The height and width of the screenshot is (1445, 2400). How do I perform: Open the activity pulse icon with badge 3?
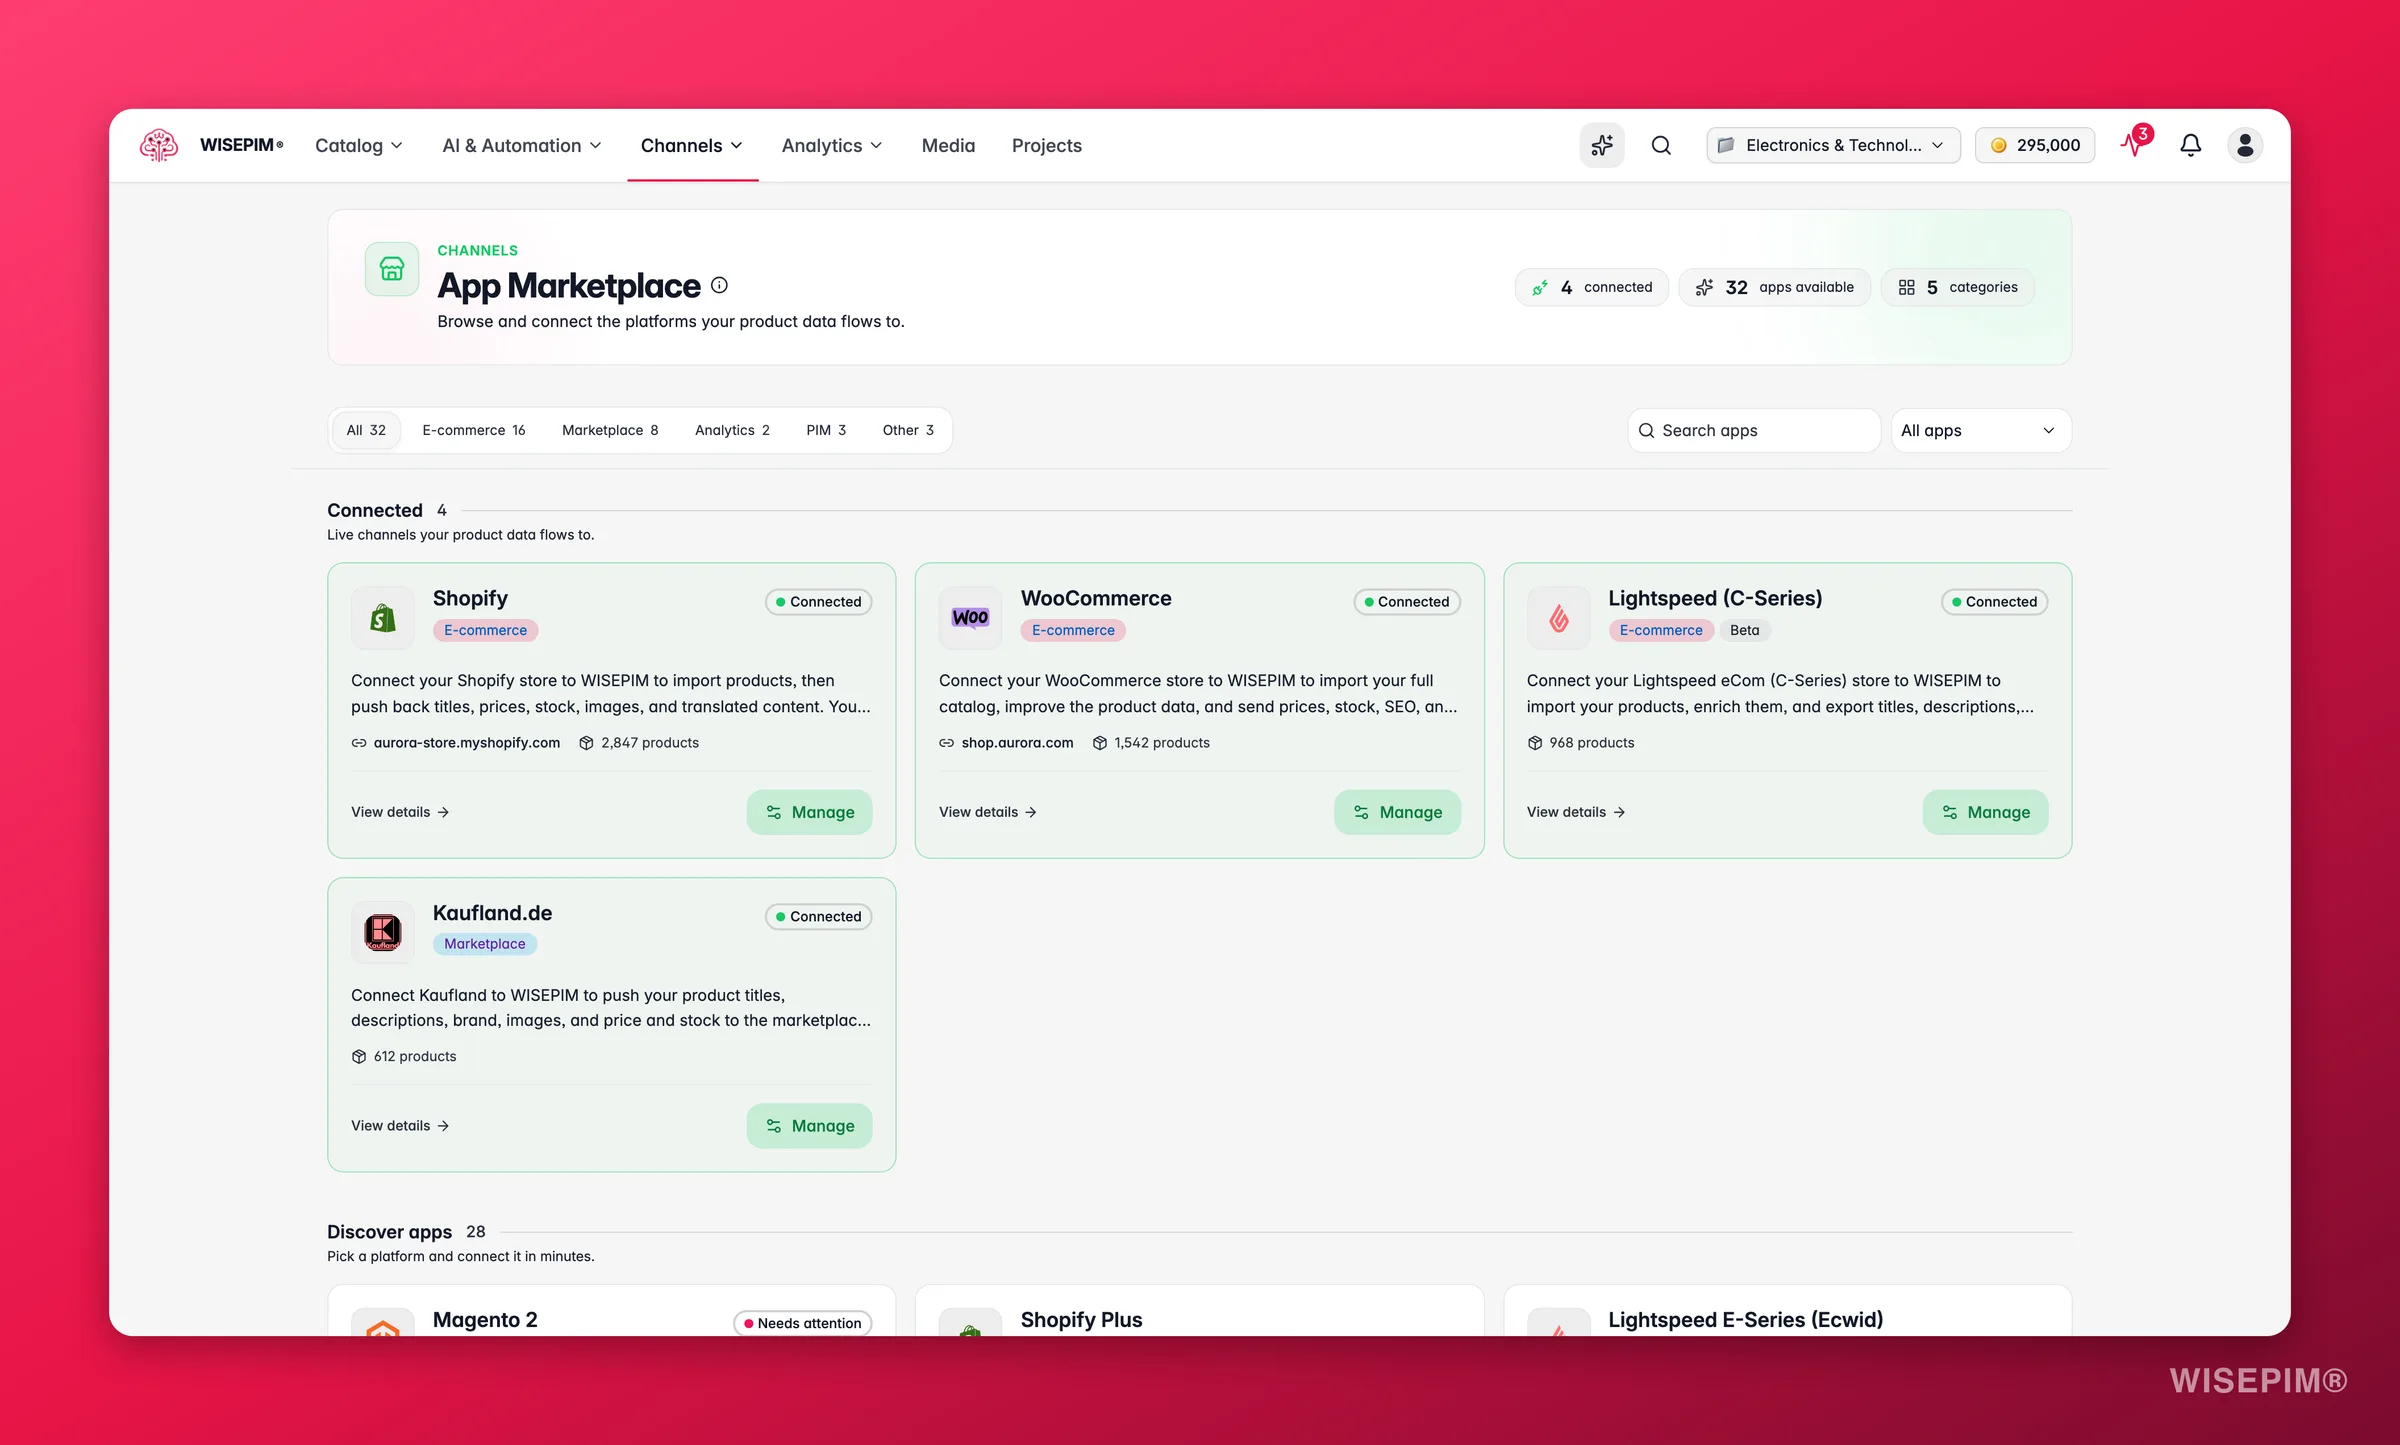pos(2135,144)
